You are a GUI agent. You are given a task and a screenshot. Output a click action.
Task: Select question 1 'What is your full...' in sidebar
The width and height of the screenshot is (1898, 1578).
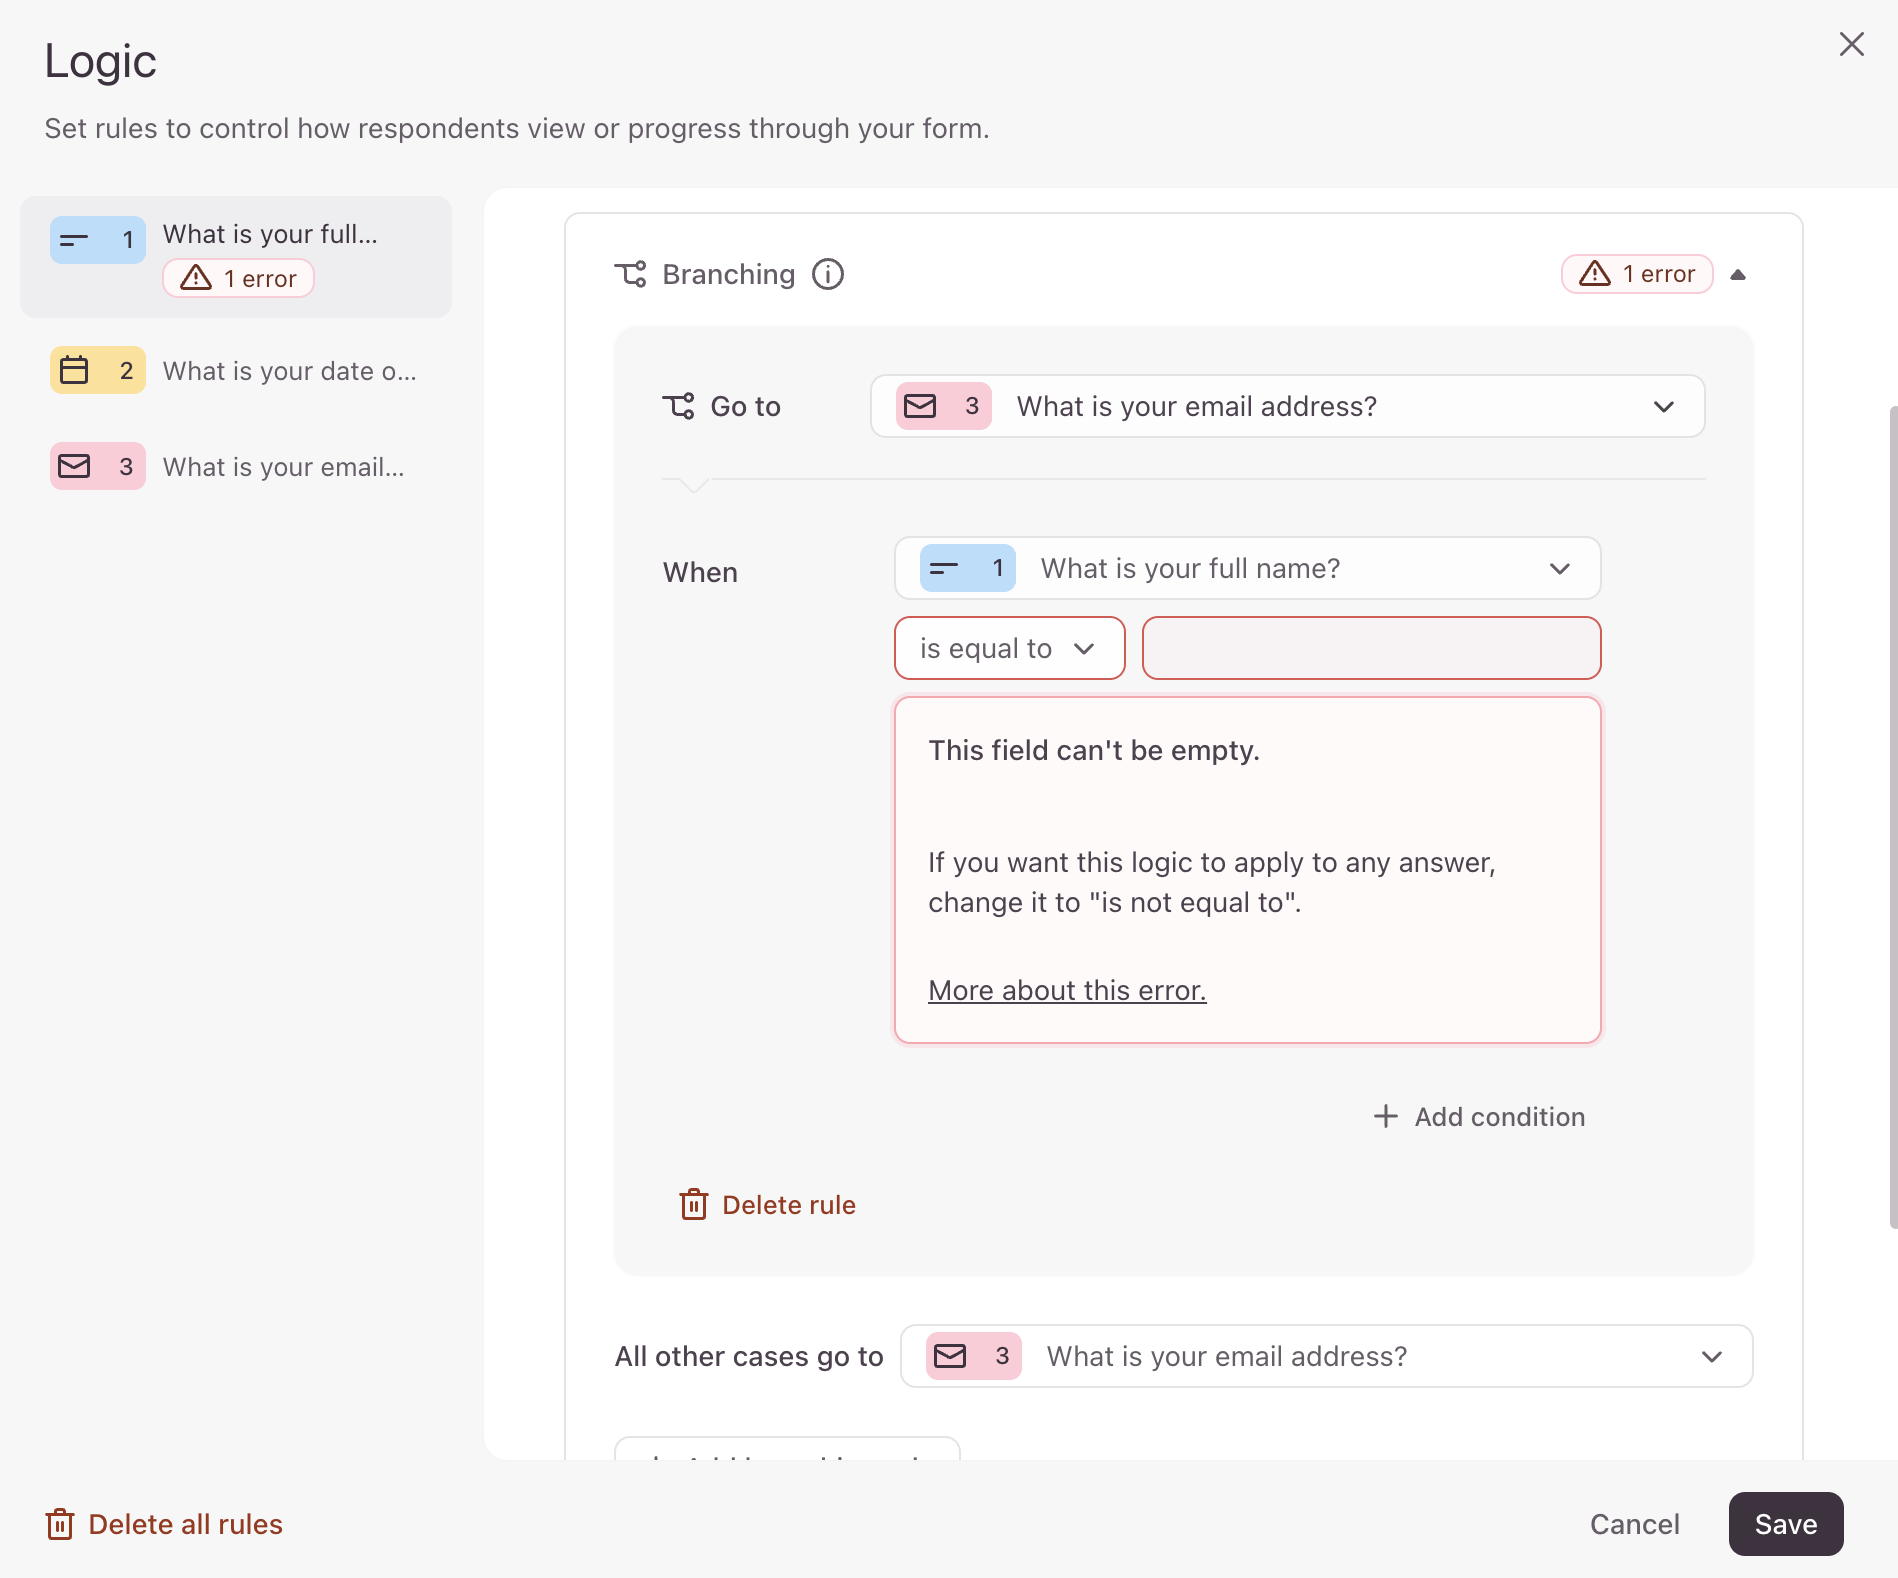pos(236,257)
